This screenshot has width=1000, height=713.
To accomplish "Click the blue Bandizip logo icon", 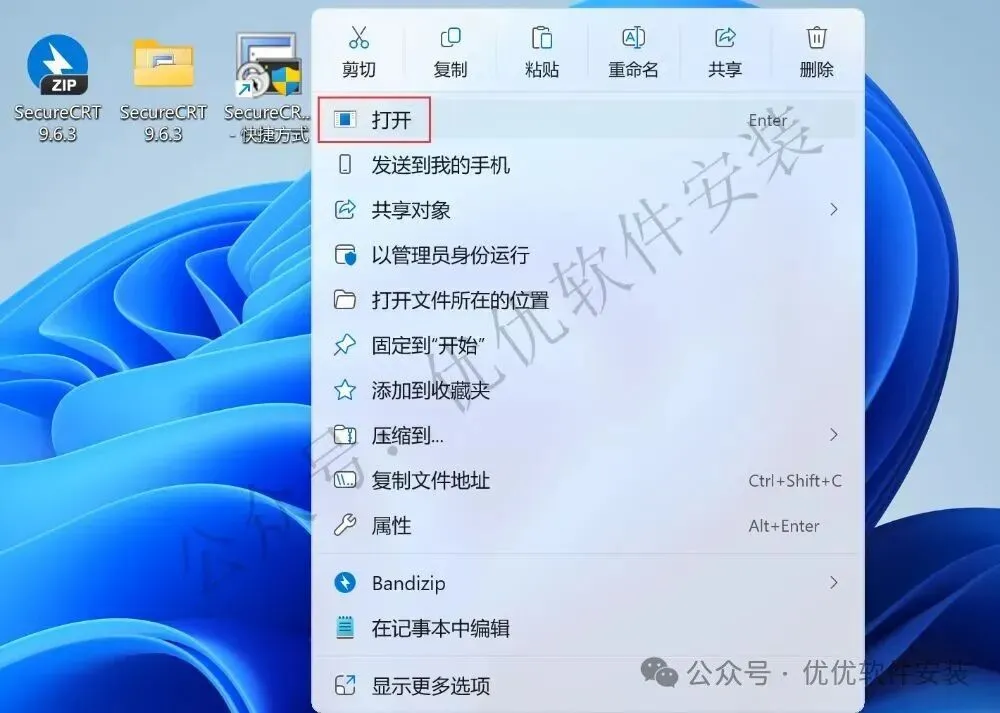I will (x=345, y=582).
